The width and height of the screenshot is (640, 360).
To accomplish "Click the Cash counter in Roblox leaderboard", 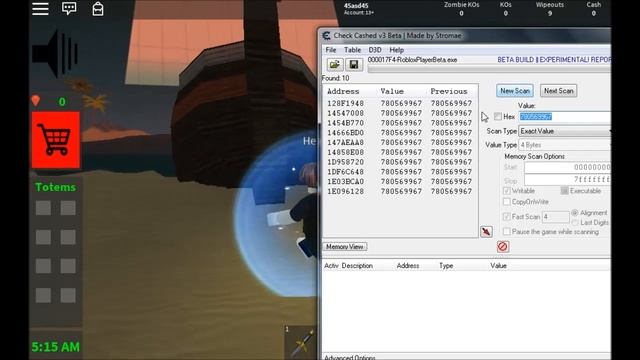I will pos(593,9).
